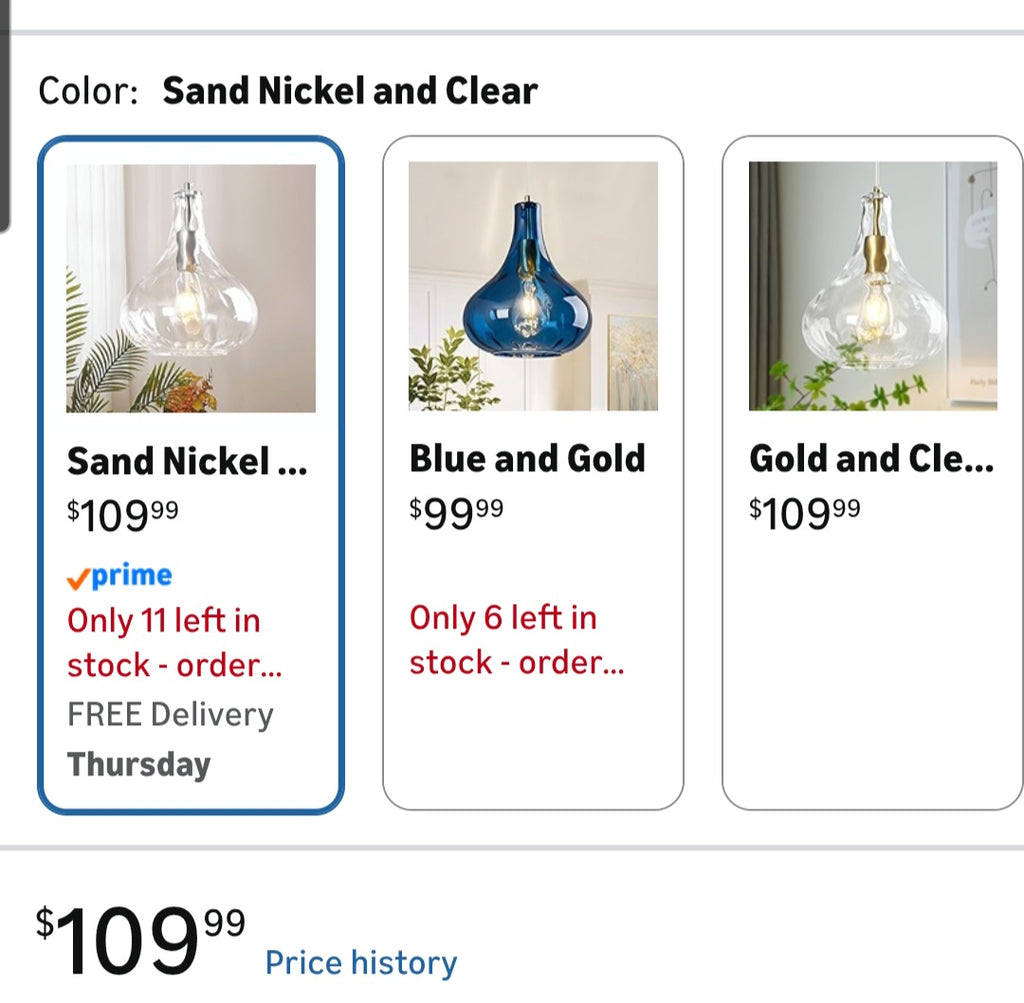Image resolution: width=1024 pixels, height=1003 pixels.
Task: Choose the Gold and Clear pendant image
Action: 873,286
